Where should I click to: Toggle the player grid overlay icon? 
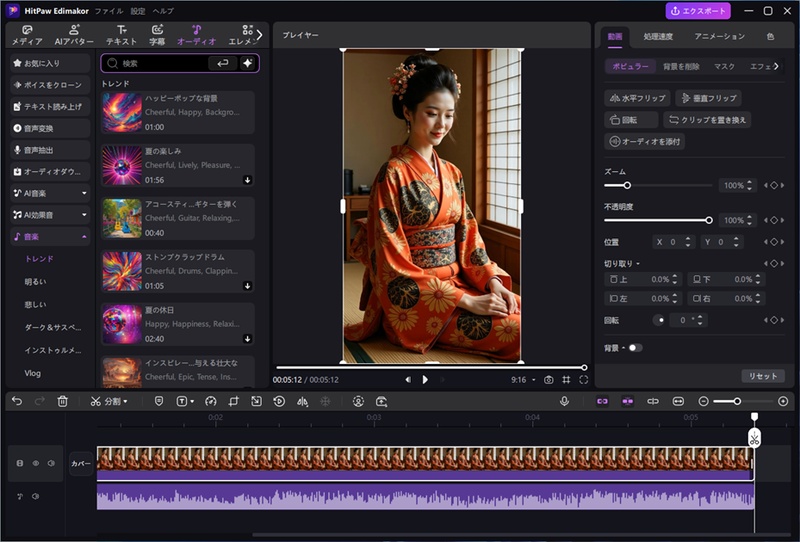566,380
